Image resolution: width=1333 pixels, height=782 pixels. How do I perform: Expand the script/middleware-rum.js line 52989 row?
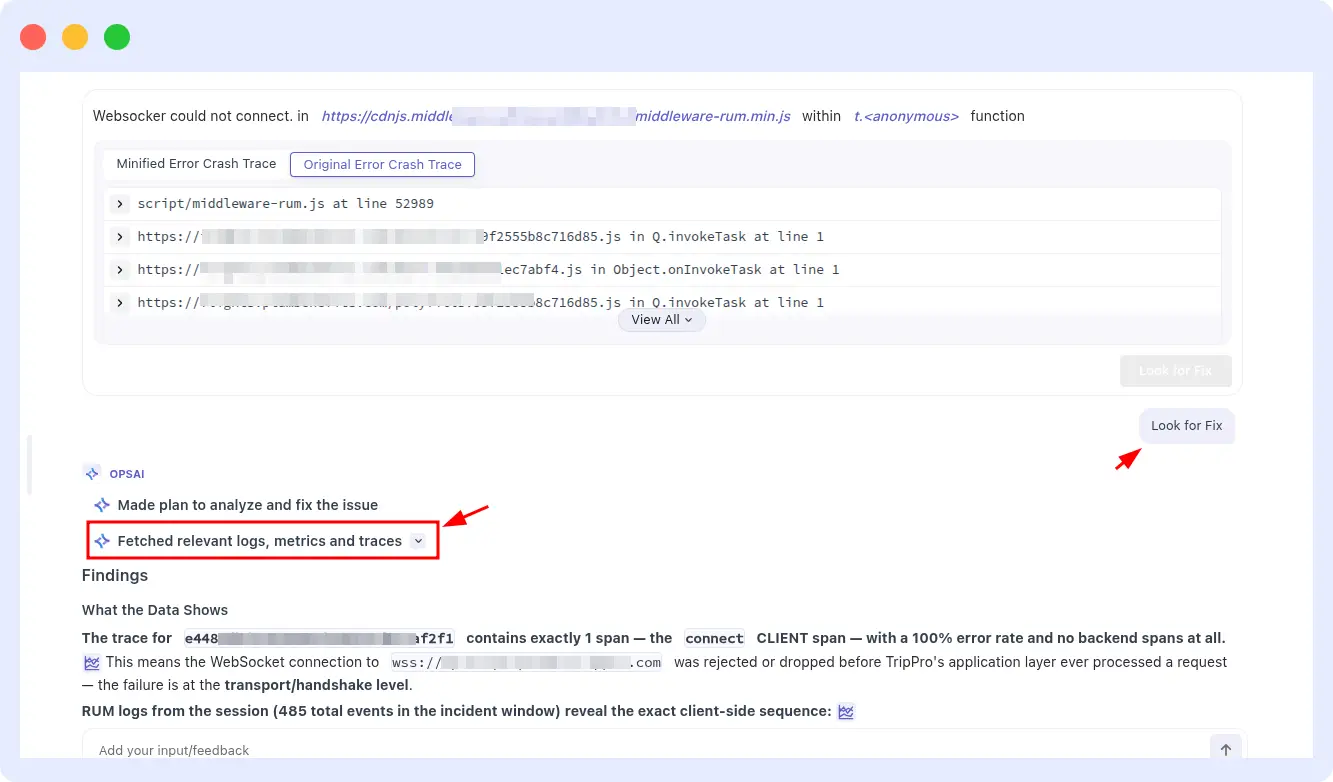(119, 204)
